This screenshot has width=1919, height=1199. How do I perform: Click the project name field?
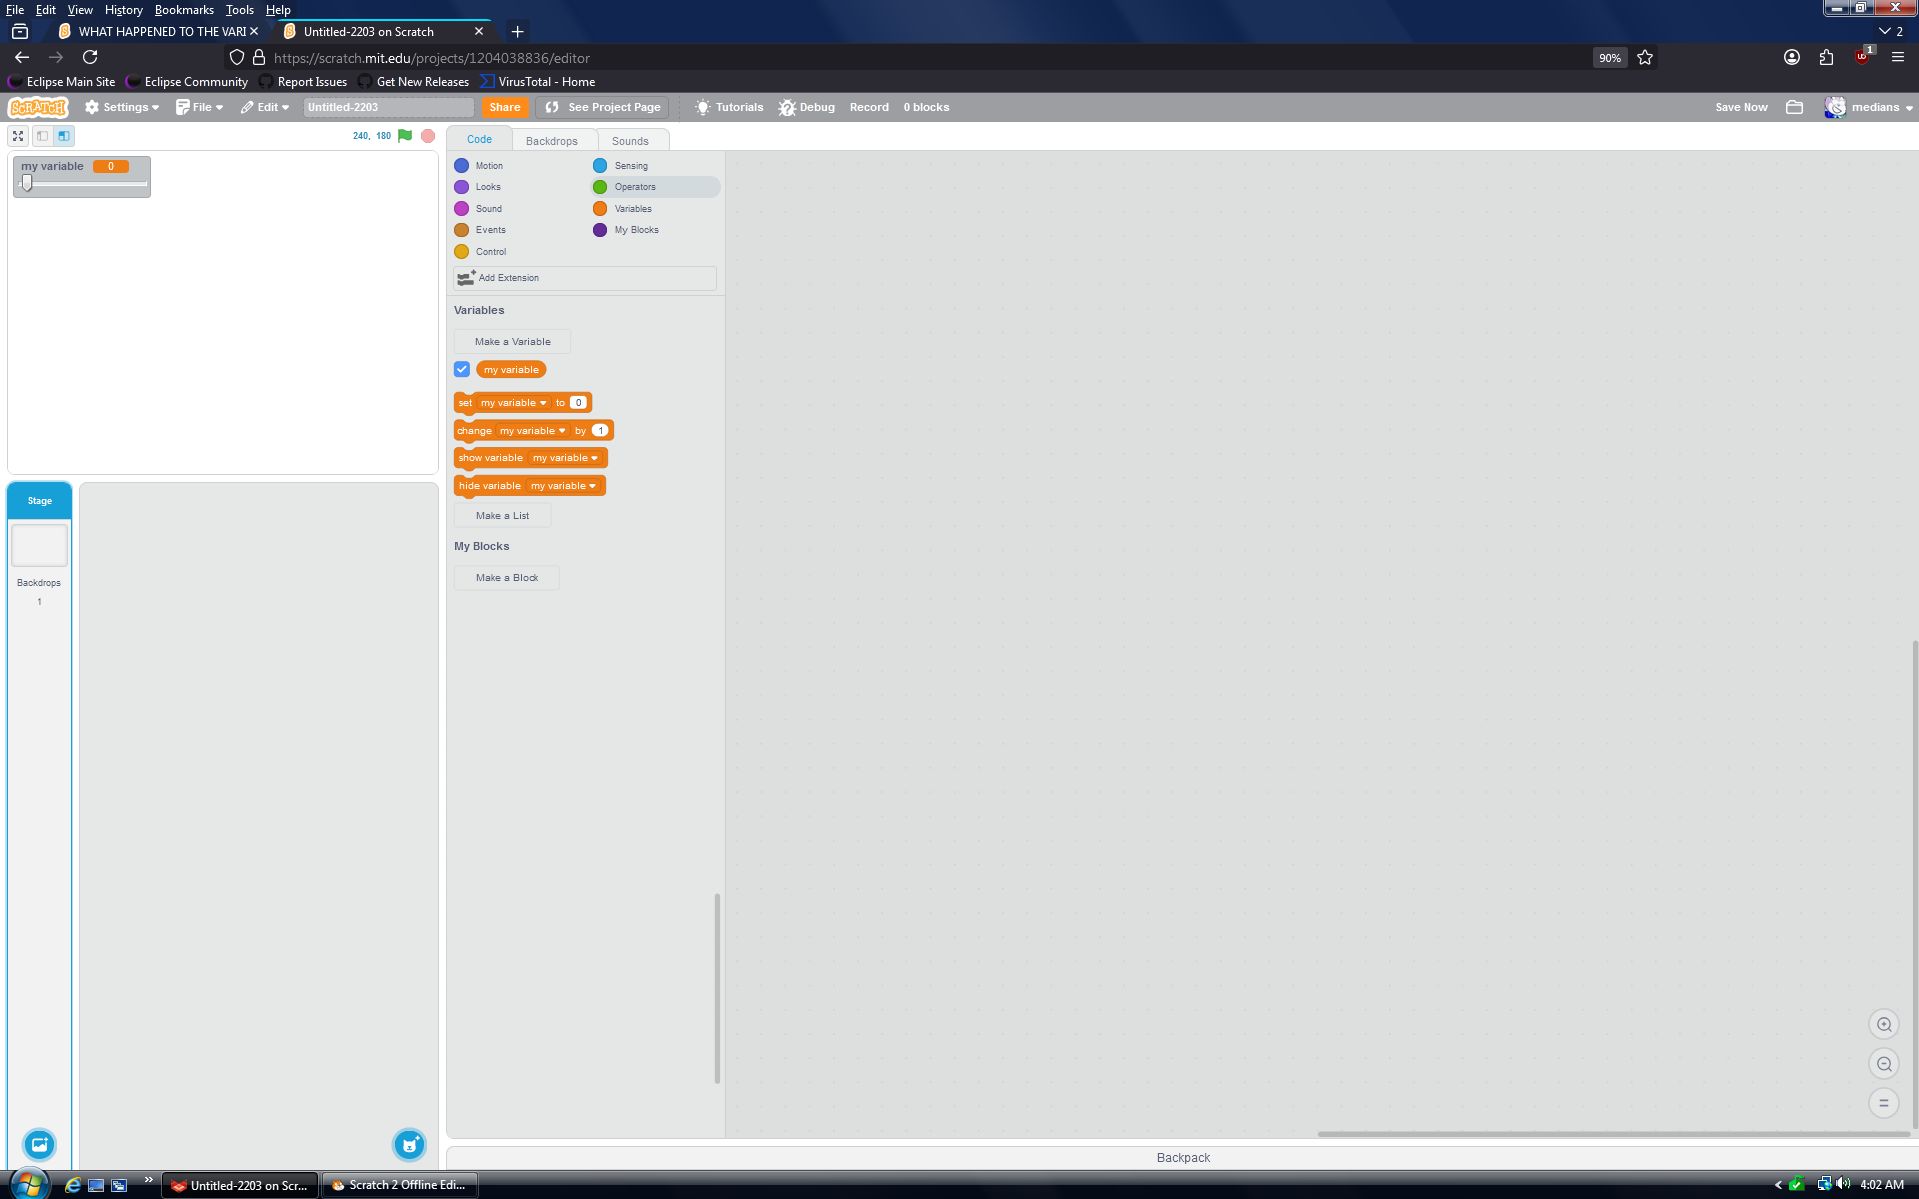pos(387,107)
